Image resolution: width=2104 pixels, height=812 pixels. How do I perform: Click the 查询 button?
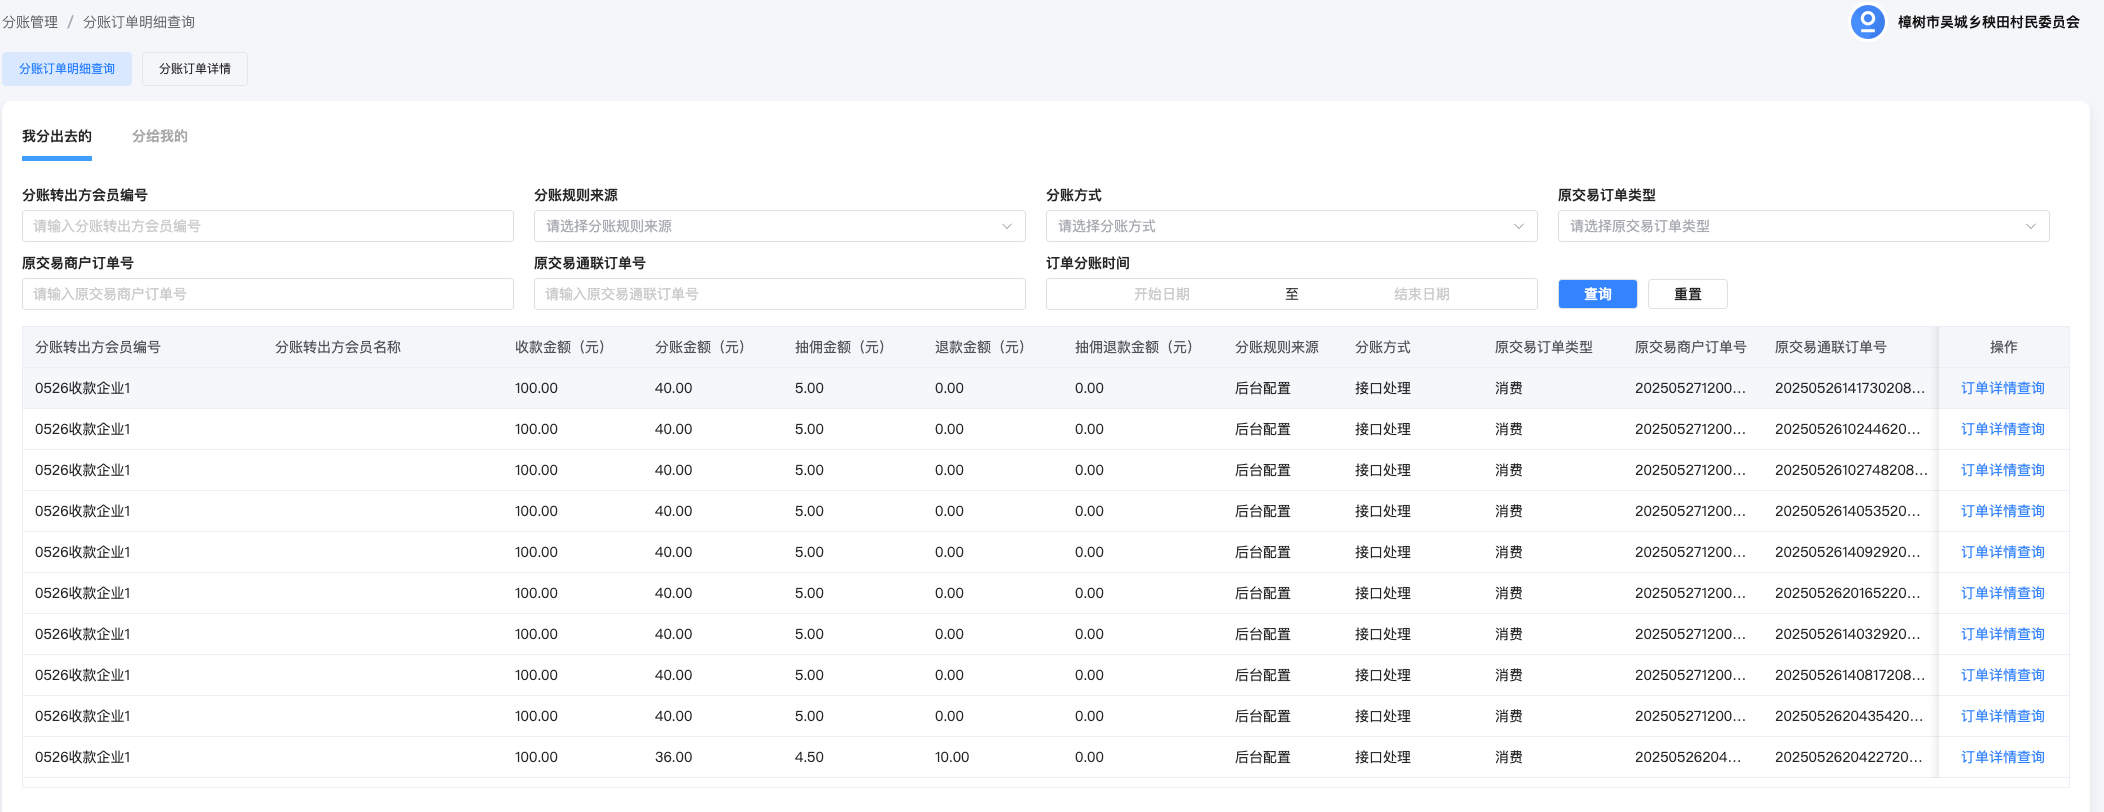pos(1597,294)
